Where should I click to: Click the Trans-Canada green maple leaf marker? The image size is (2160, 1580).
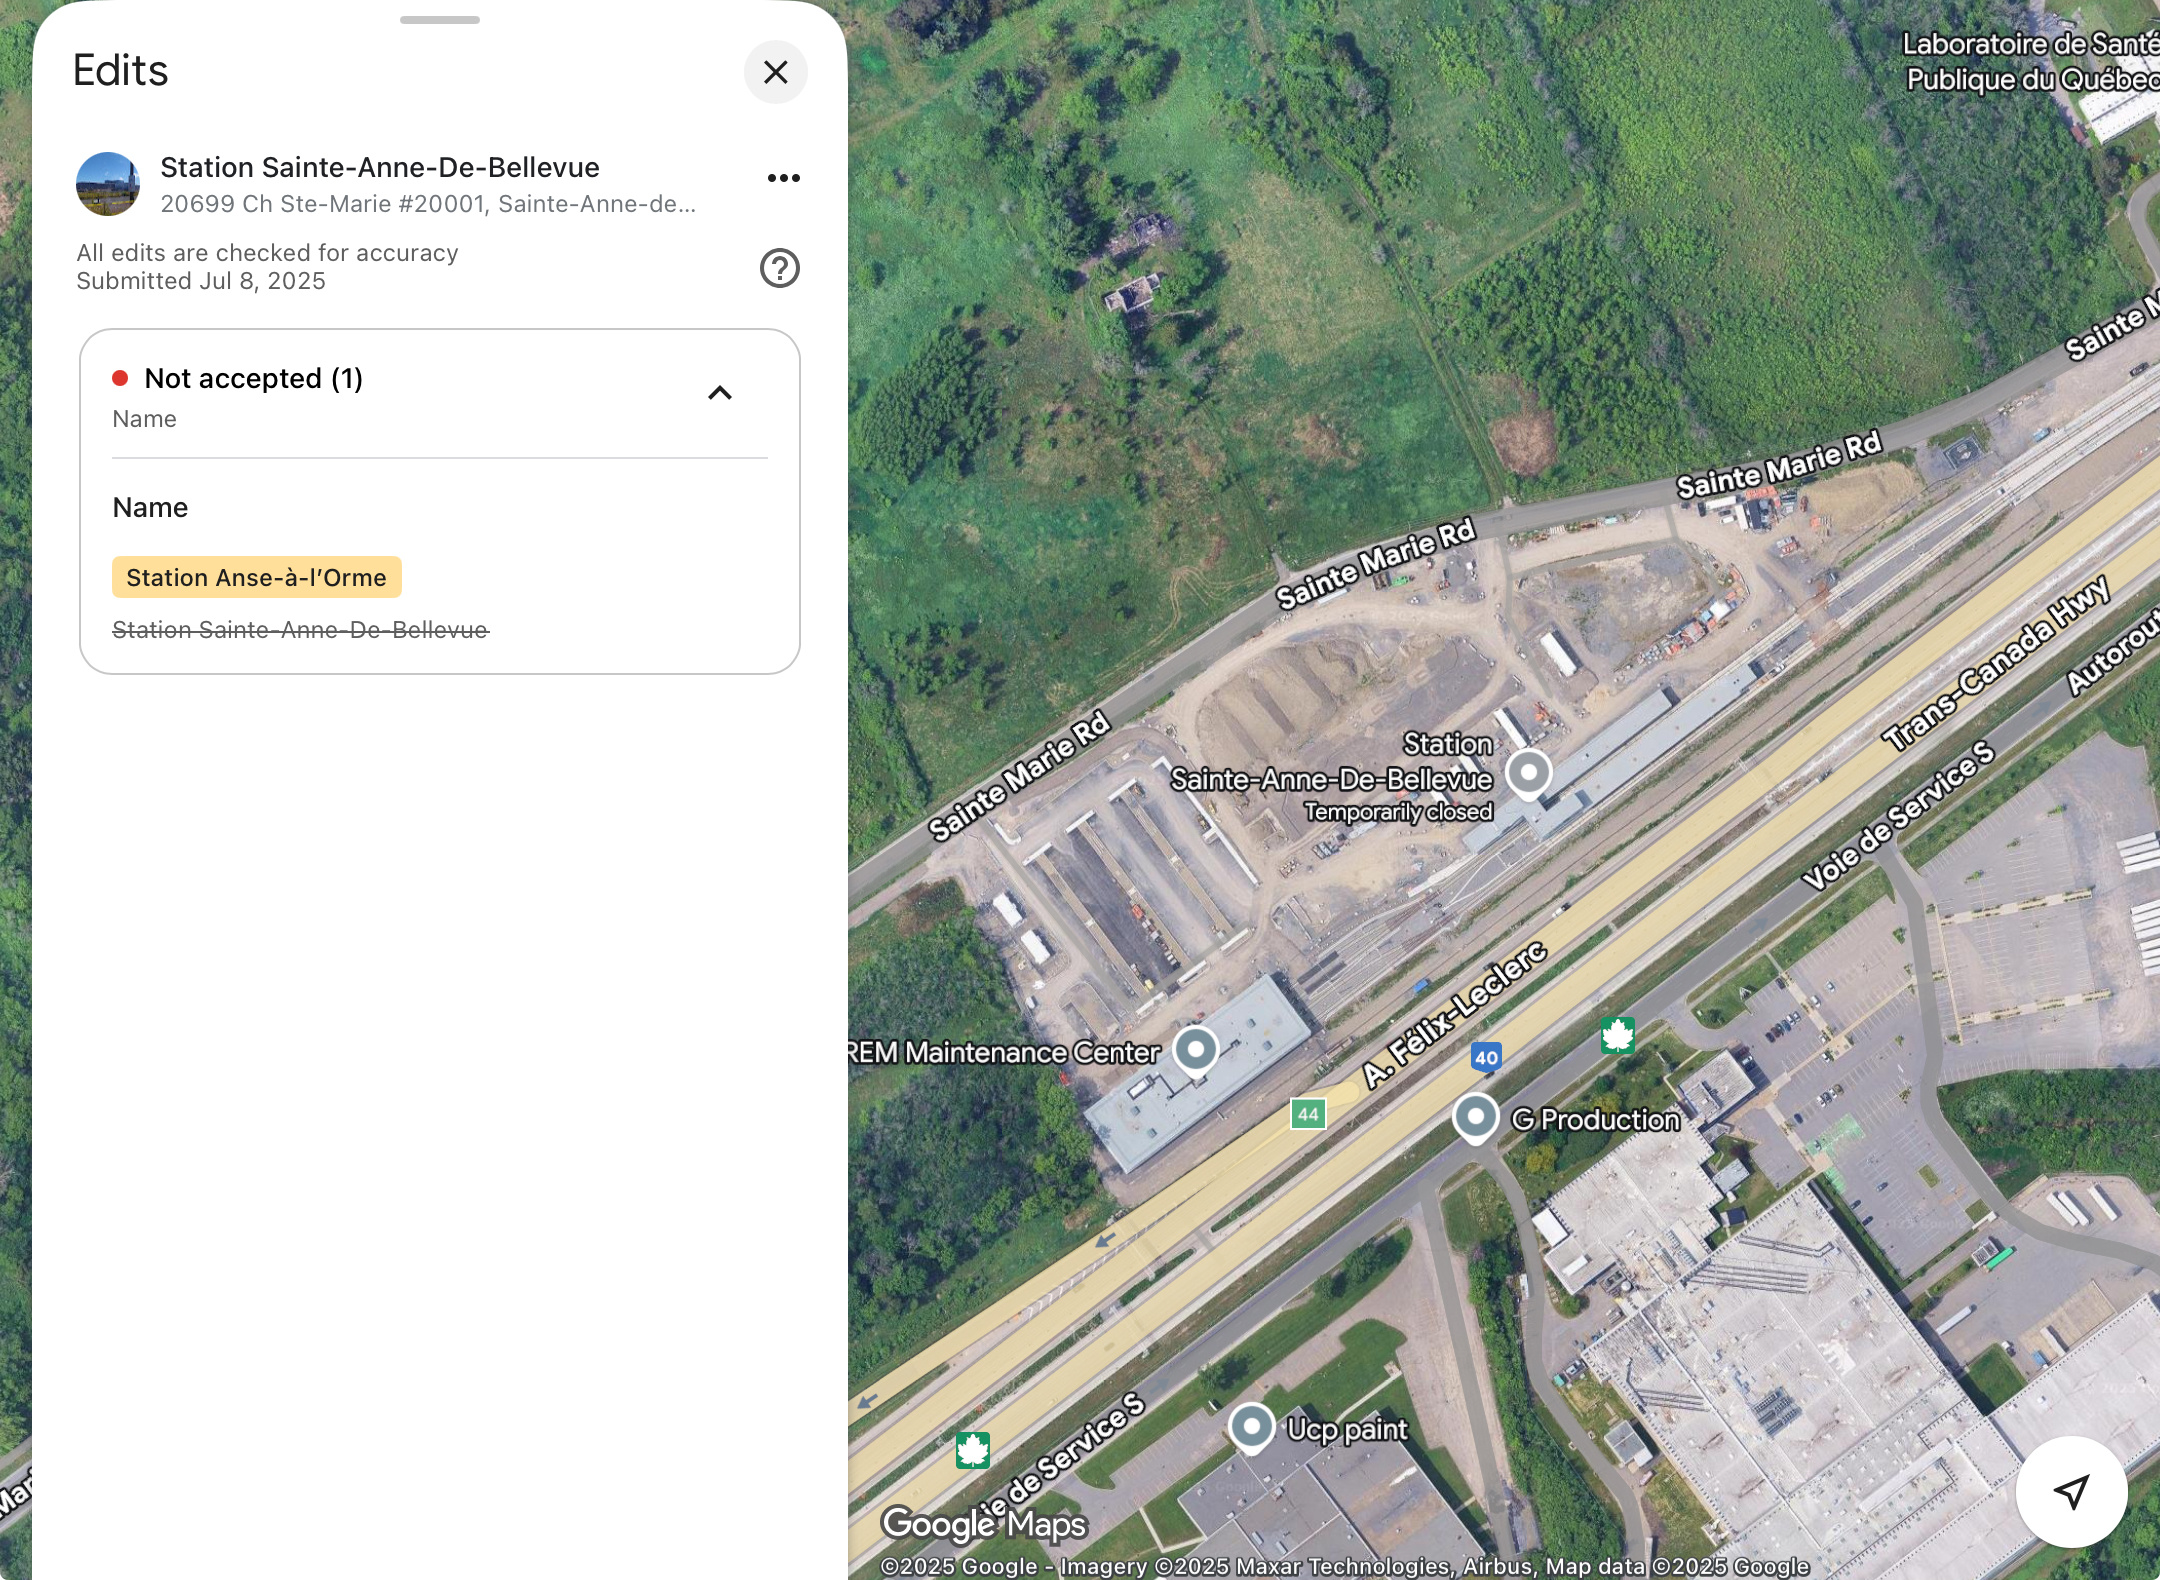click(1617, 1035)
